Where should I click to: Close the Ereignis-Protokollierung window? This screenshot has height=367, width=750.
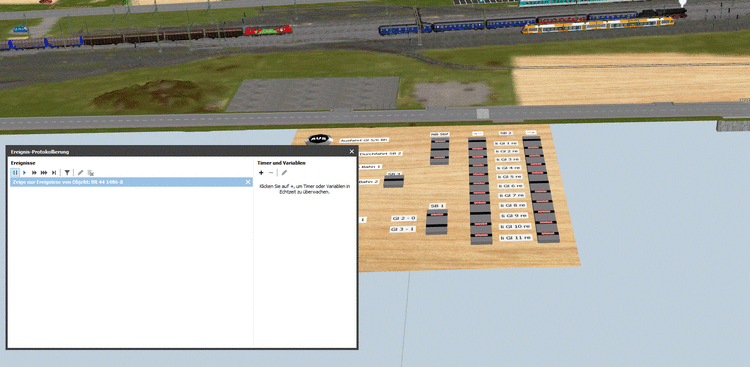coord(352,152)
